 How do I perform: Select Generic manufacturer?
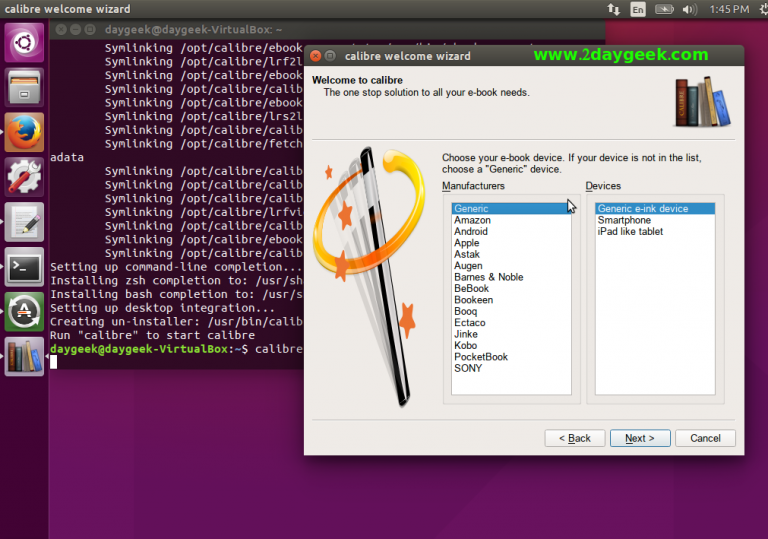(511, 209)
